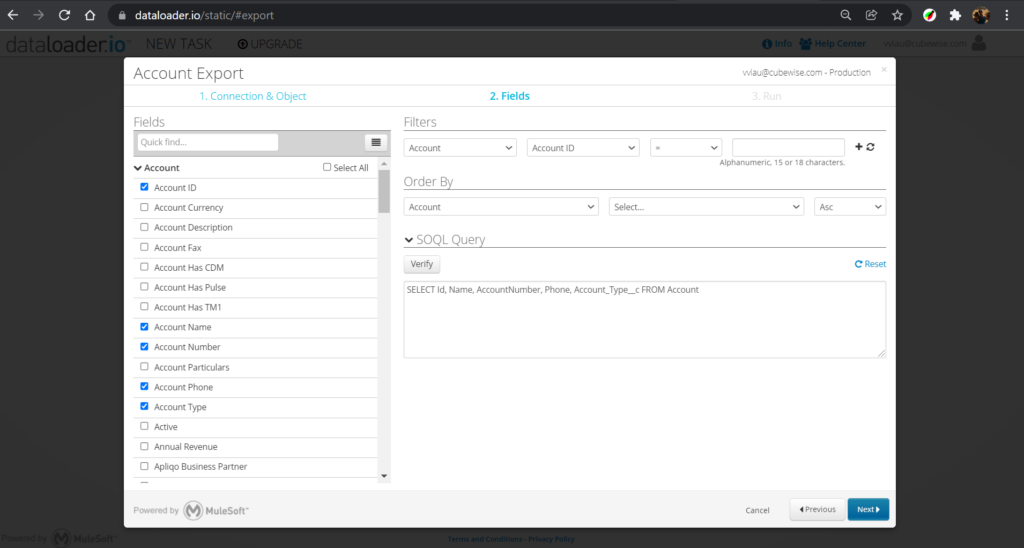Go to Connection & Object step
The height and width of the screenshot is (548, 1024).
coord(252,96)
